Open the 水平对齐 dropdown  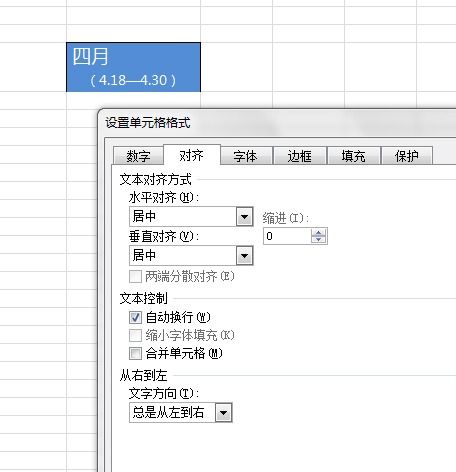click(x=244, y=217)
